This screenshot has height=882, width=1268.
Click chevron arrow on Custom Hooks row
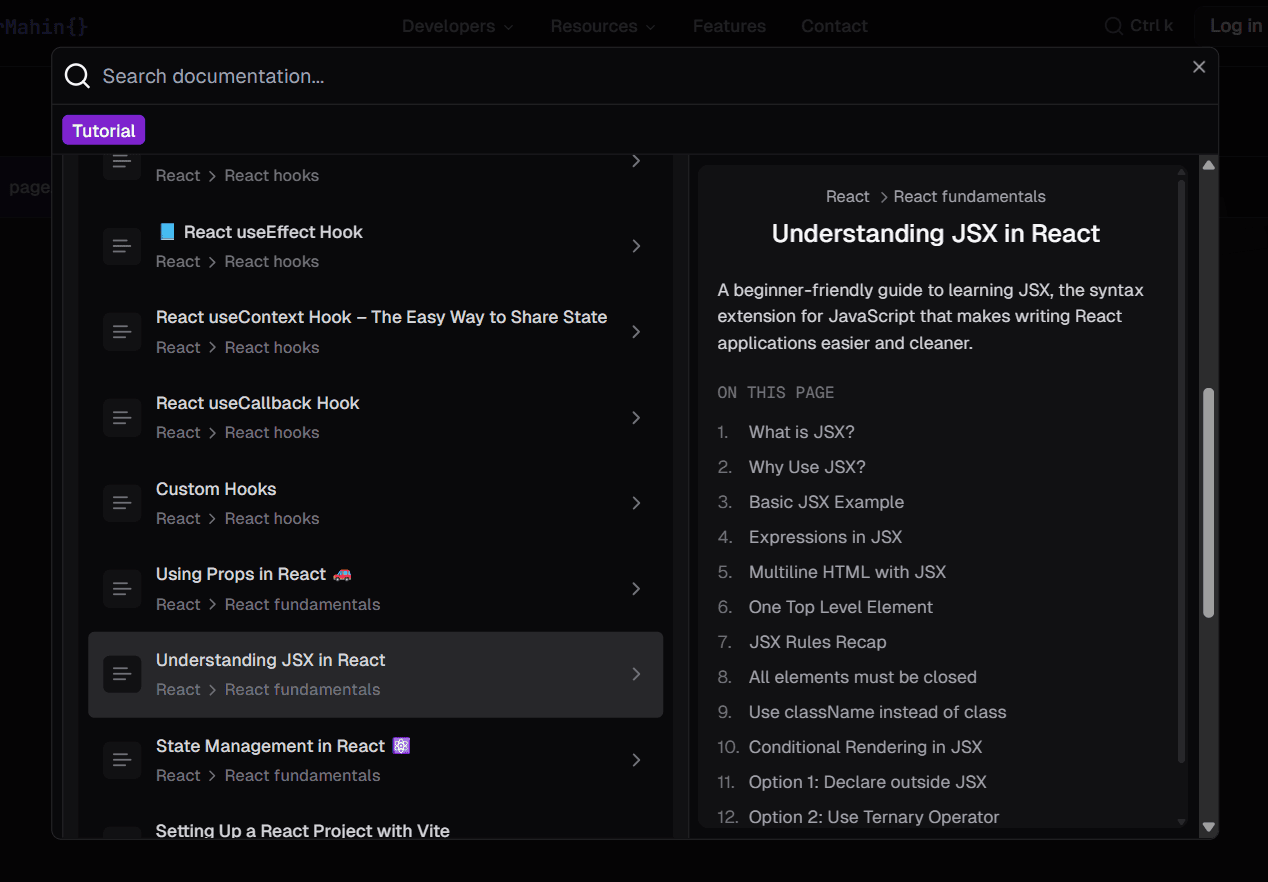(636, 503)
